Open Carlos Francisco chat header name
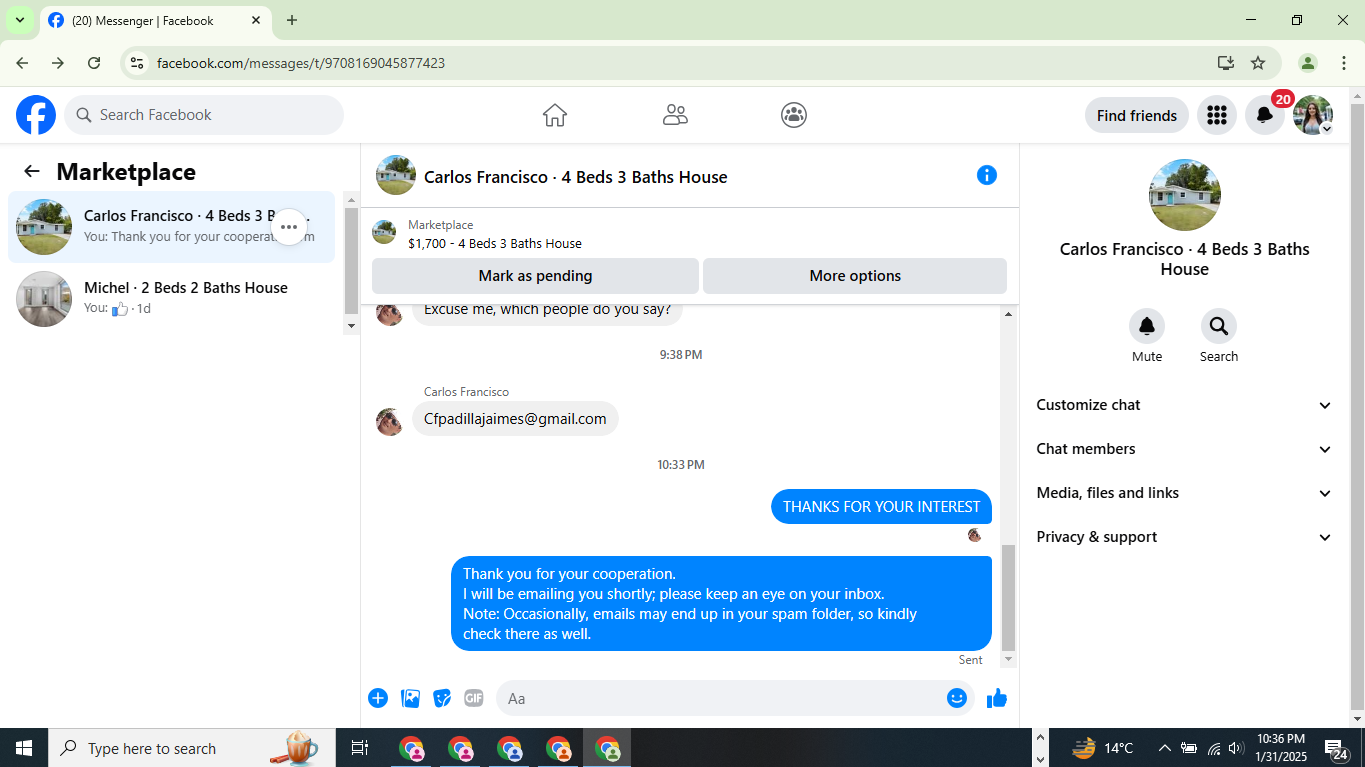Viewport: 1365px width, 767px height. coord(576,177)
